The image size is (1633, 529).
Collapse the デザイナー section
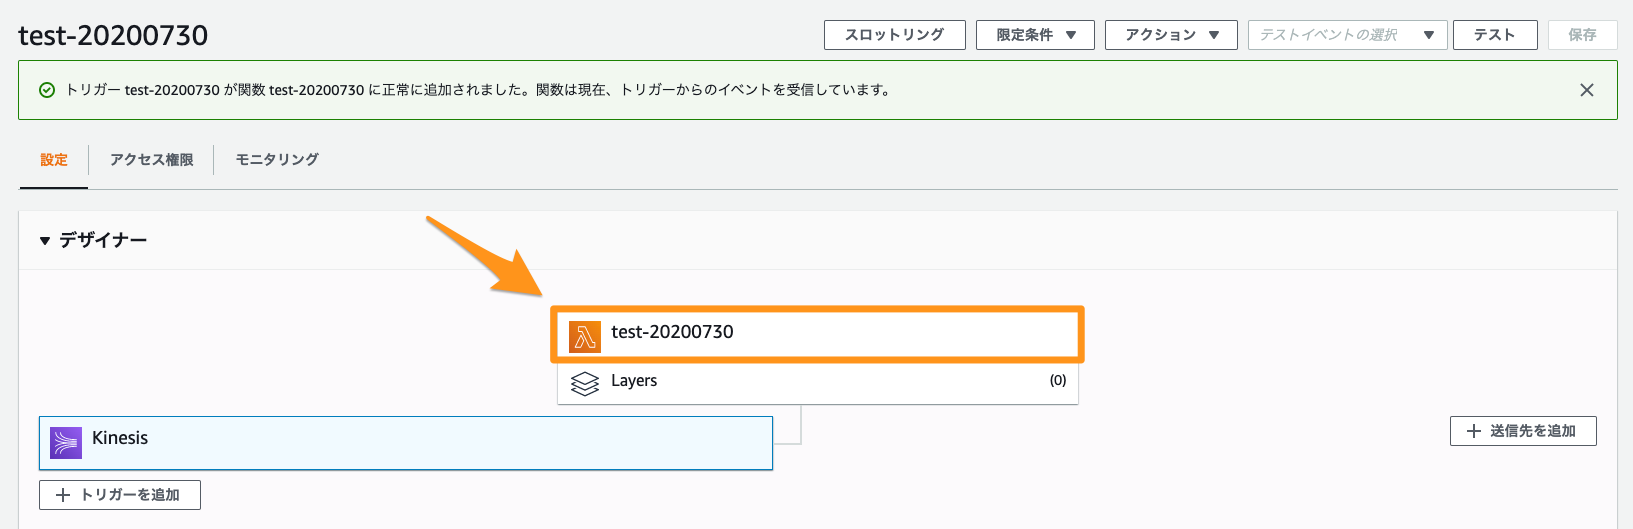(x=45, y=241)
